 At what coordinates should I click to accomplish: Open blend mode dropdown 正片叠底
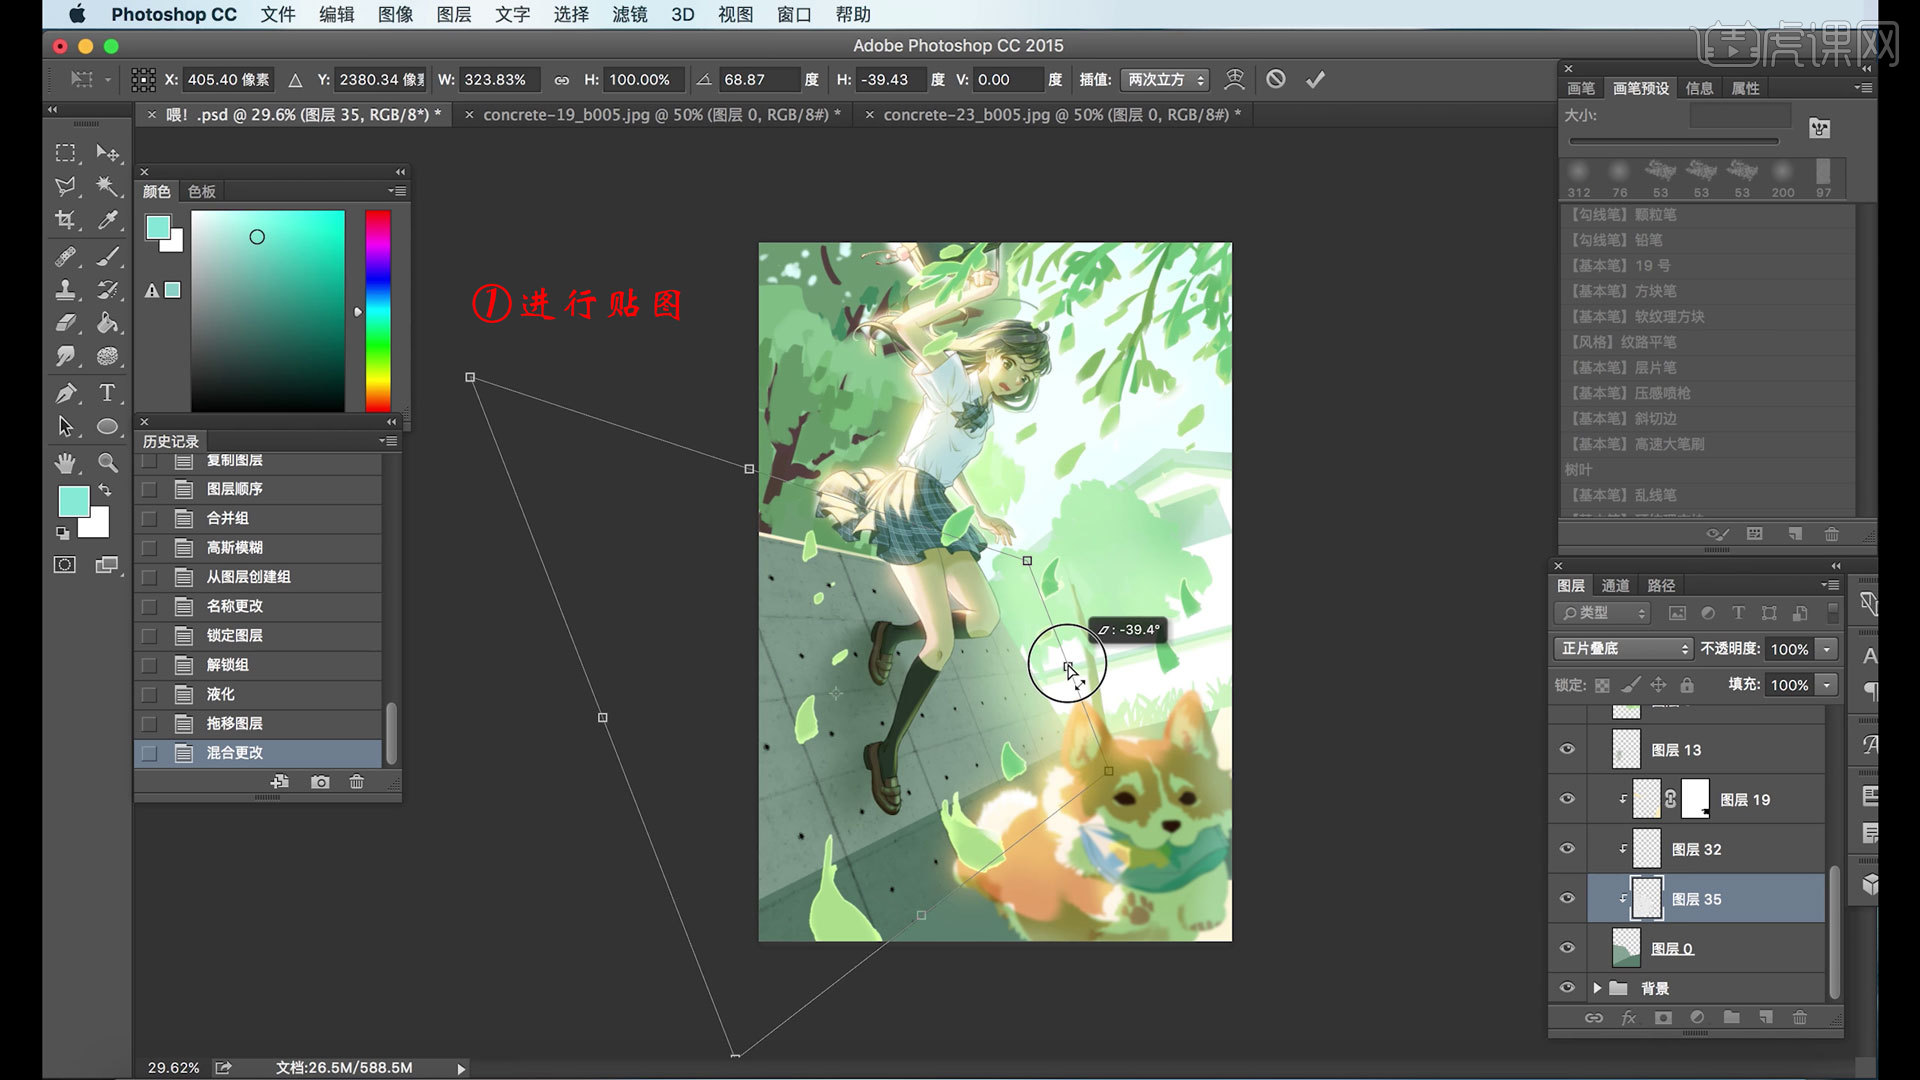pyautogui.click(x=1622, y=649)
